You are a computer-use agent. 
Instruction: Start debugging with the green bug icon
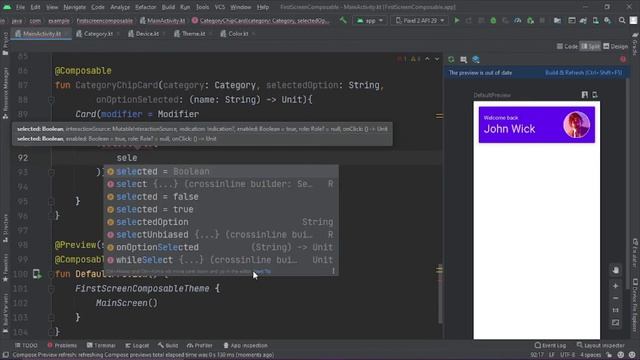pyautogui.click(x=493, y=20)
